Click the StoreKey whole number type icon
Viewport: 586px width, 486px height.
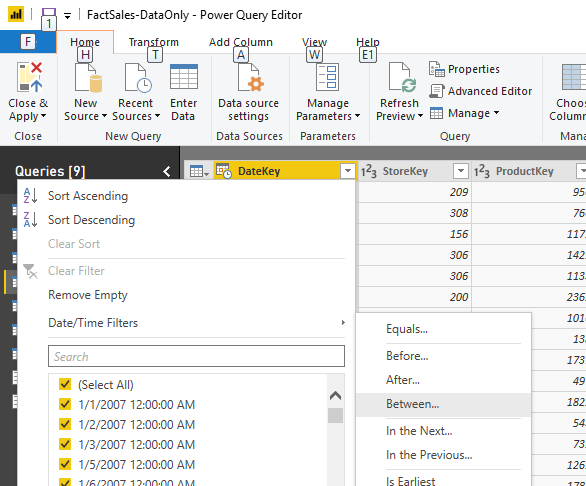[x=368, y=171]
